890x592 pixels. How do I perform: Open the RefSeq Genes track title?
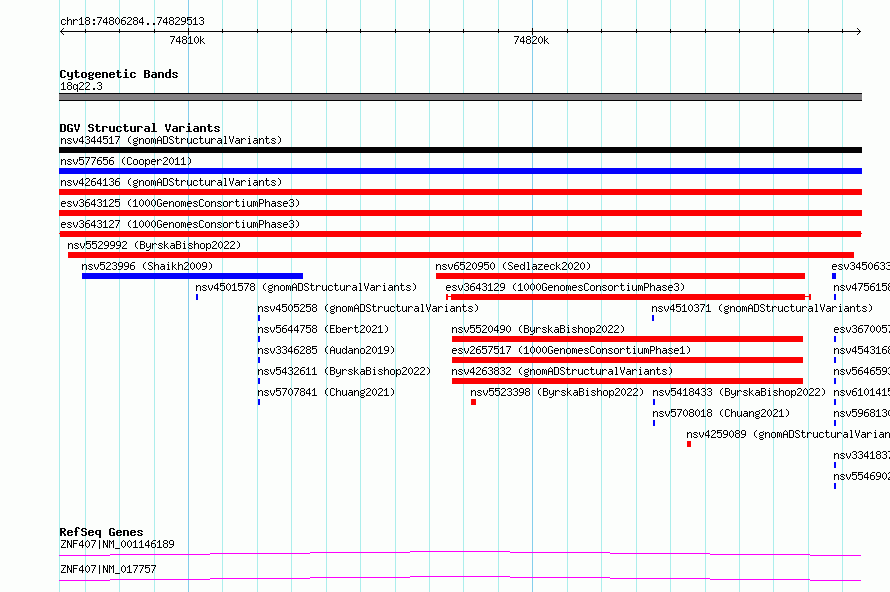tap(101, 532)
